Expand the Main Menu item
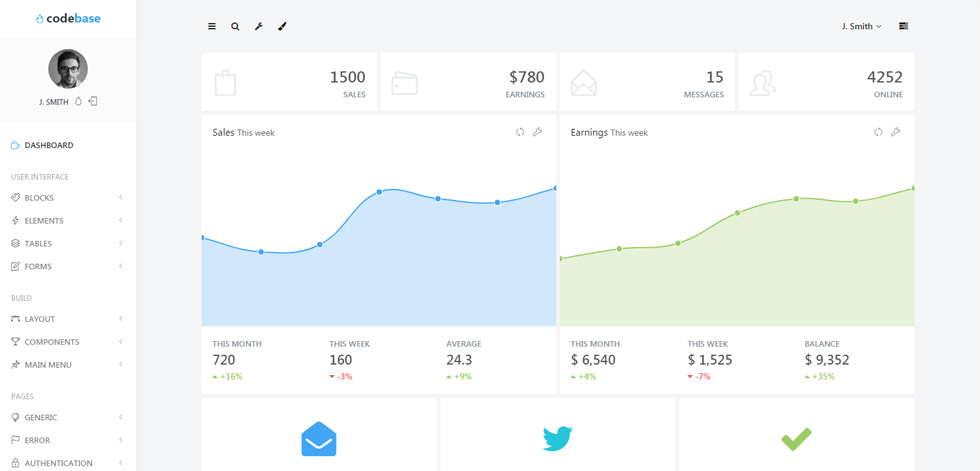The image size is (980, 471). click(68, 365)
